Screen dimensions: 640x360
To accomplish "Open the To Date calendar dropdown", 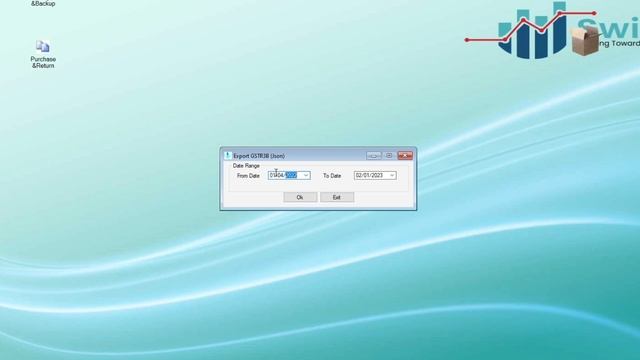I will pyautogui.click(x=392, y=176).
